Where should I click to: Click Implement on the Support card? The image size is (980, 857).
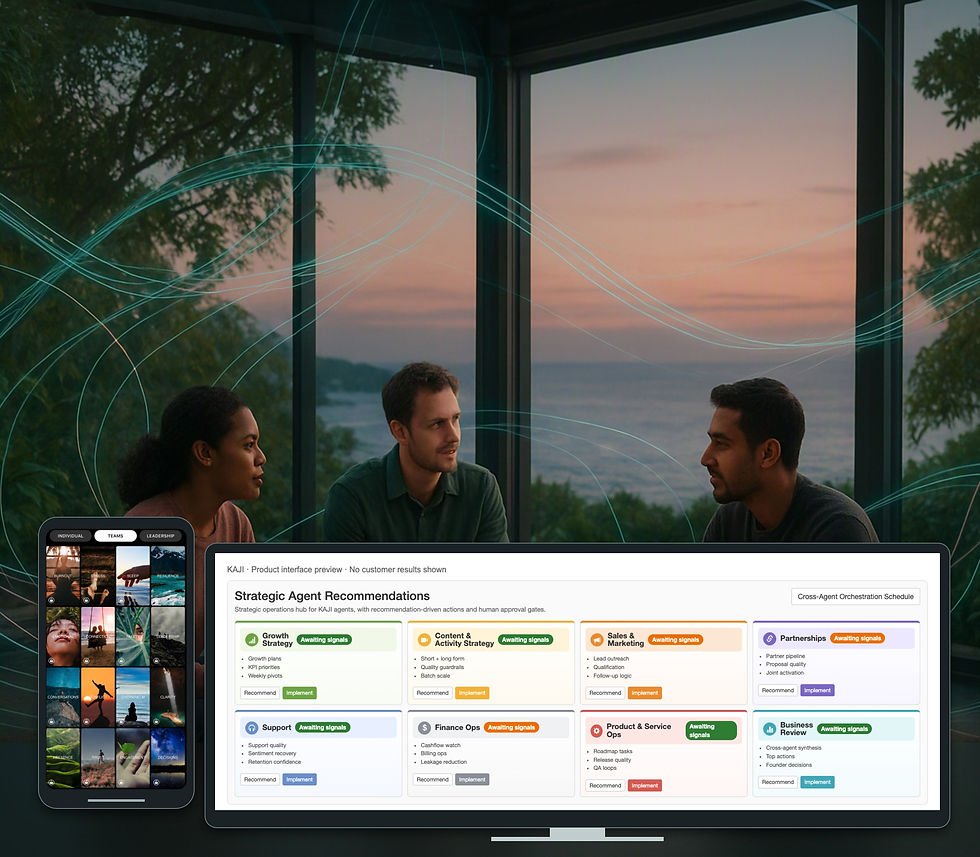(x=299, y=779)
